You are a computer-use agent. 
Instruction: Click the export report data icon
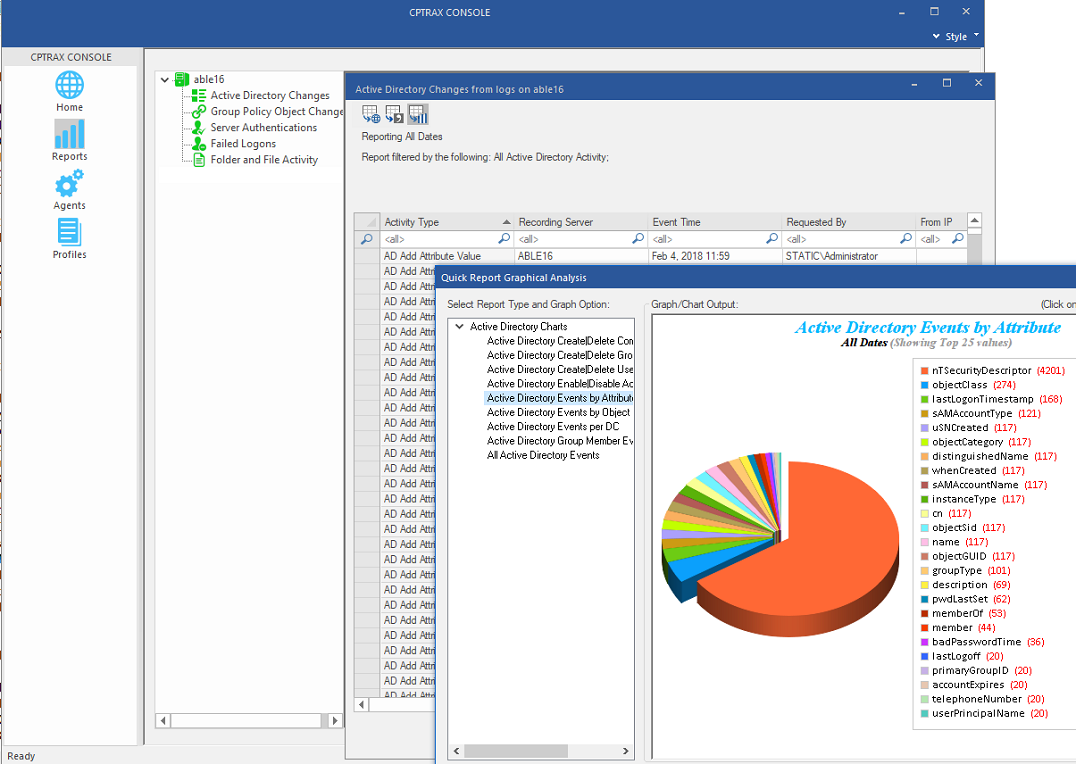(393, 114)
